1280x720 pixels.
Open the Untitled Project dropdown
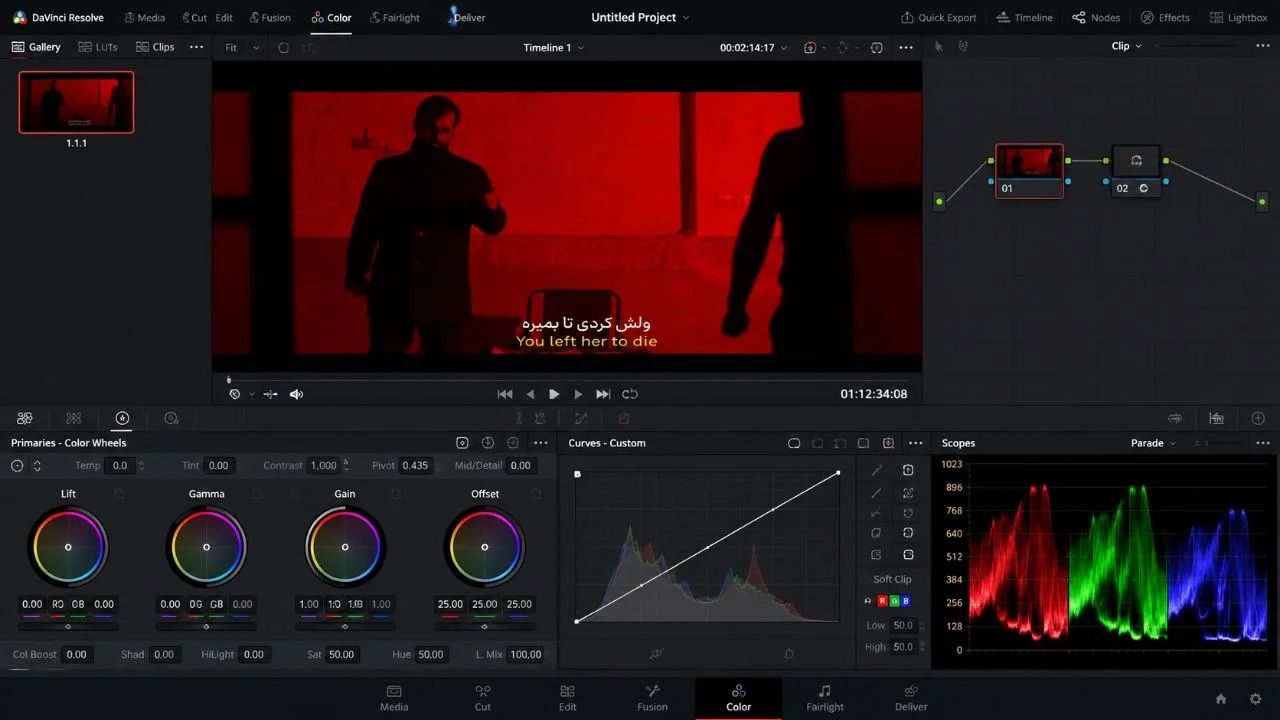pos(640,18)
